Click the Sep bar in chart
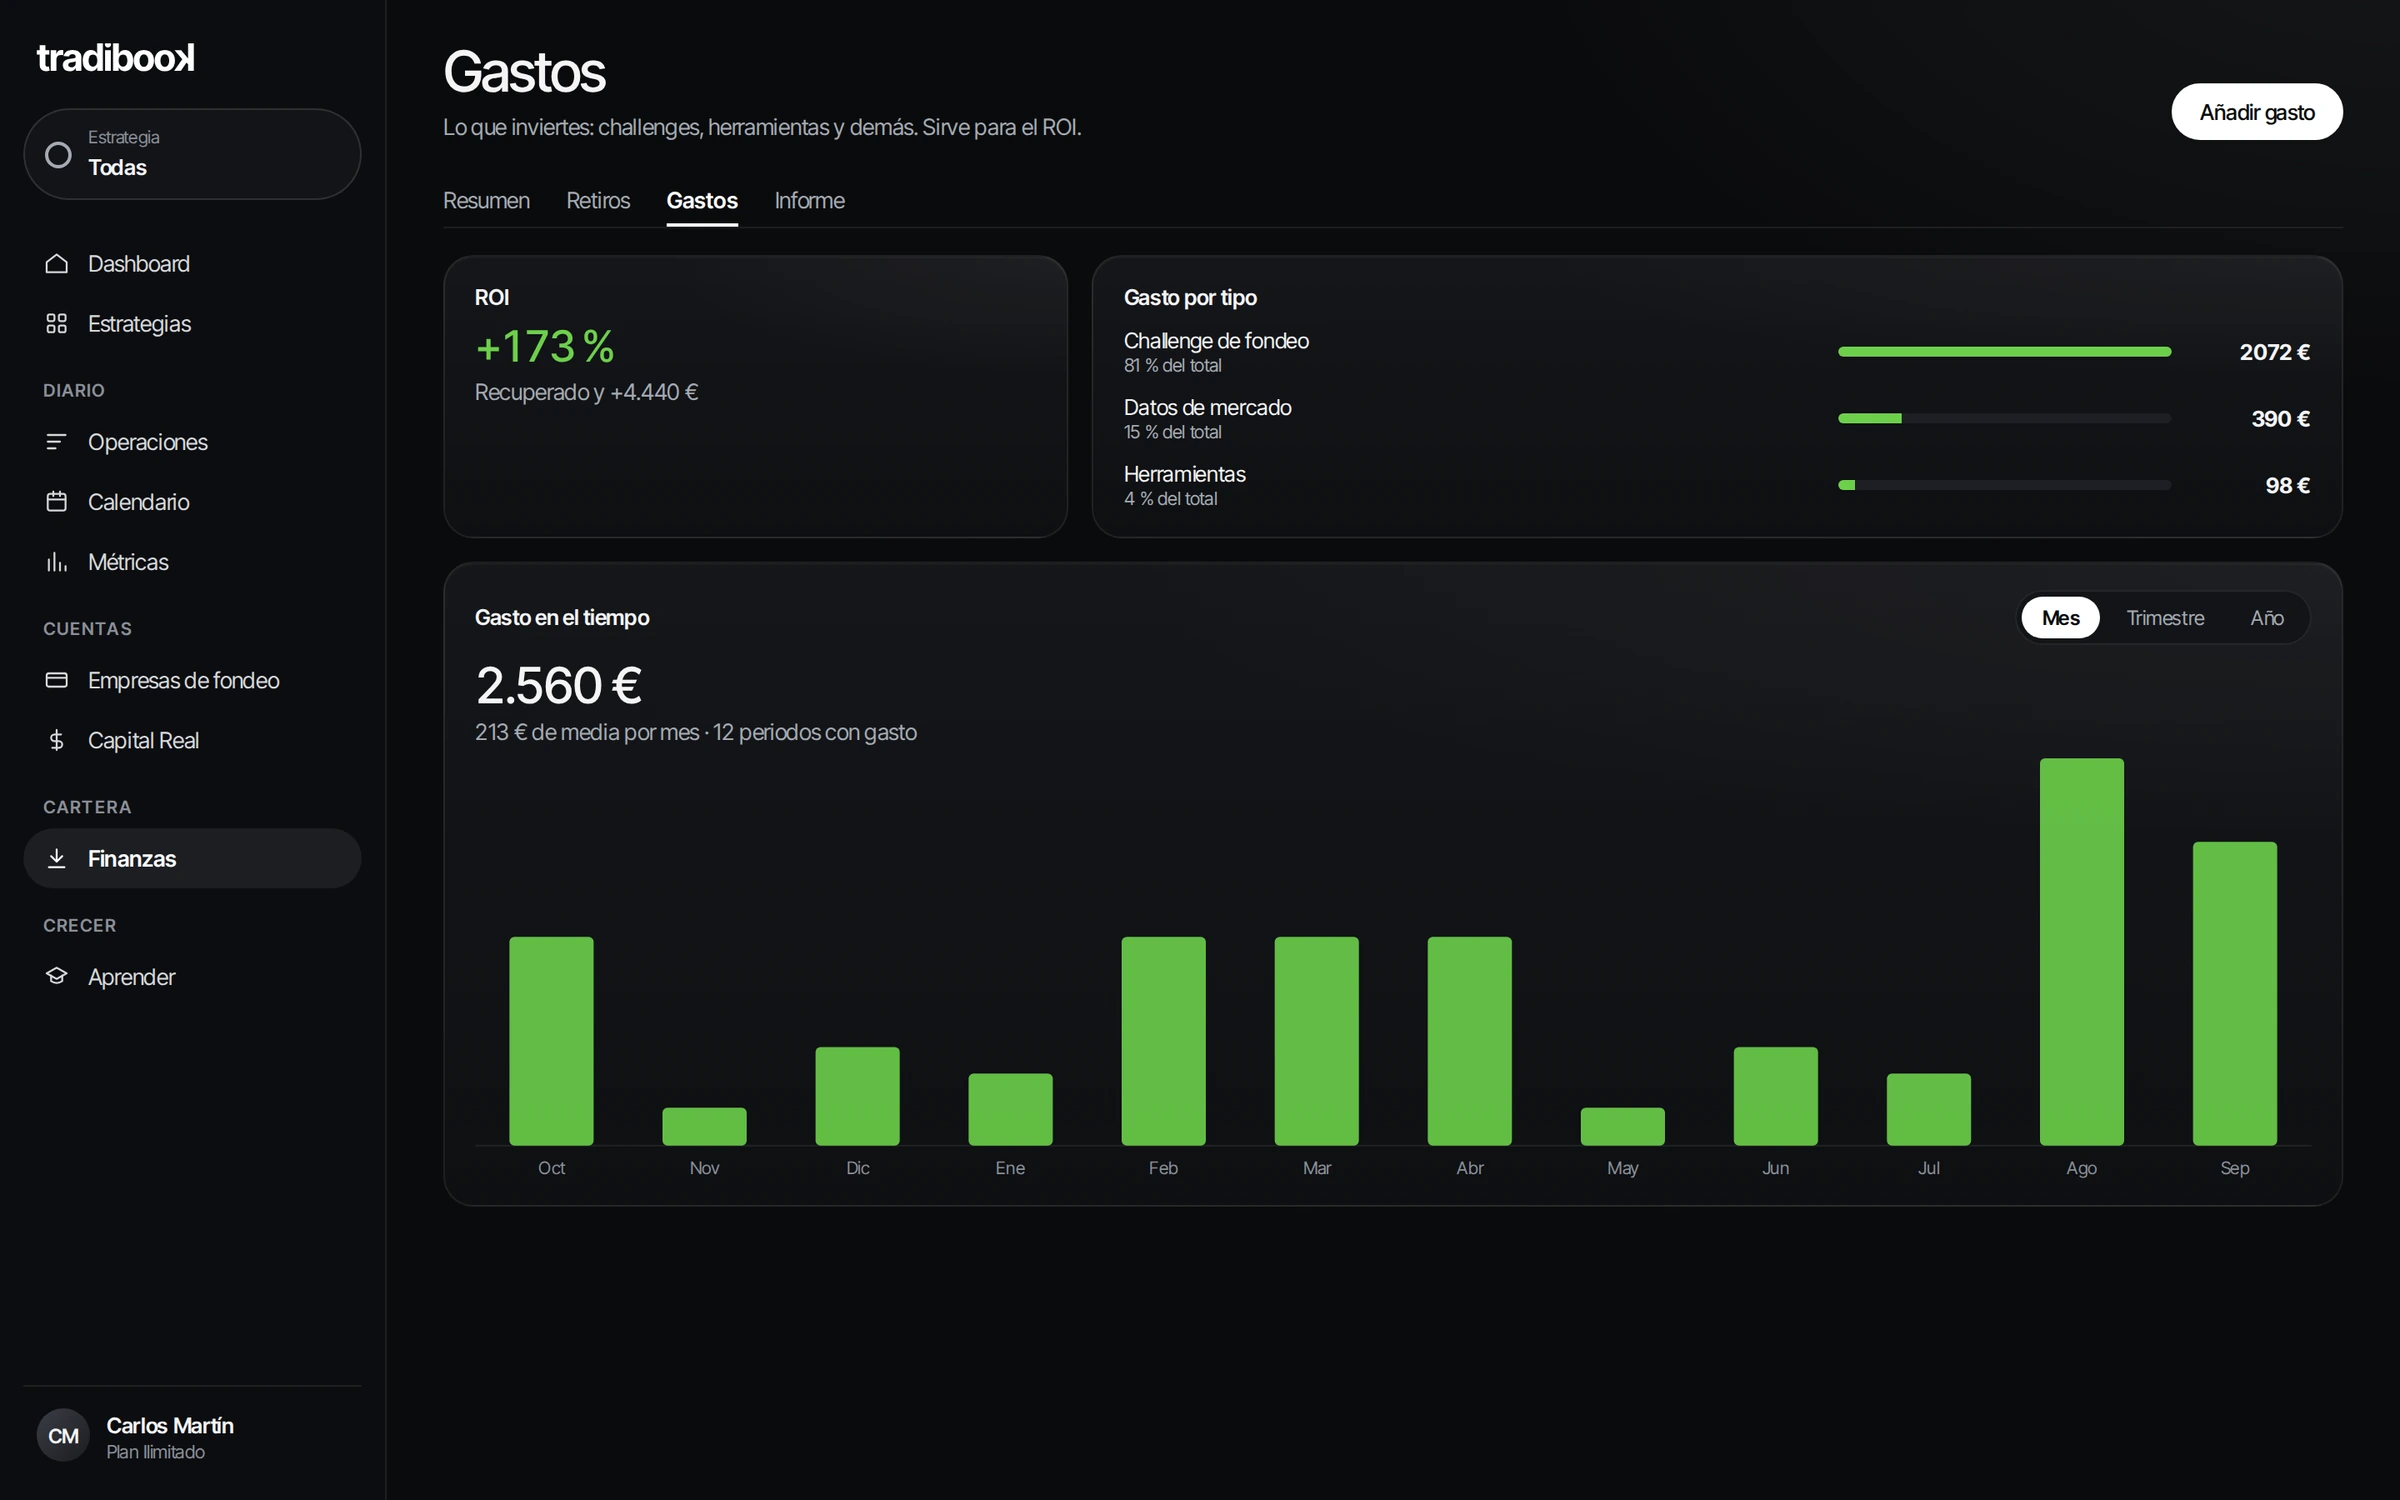 pyautogui.click(x=2234, y=993)
